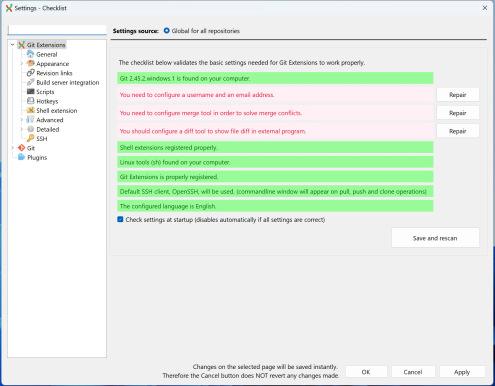Screen dimensions: 495x386
Task: Click the Default SSH client OpenSSH message
Action: point(275,191)
